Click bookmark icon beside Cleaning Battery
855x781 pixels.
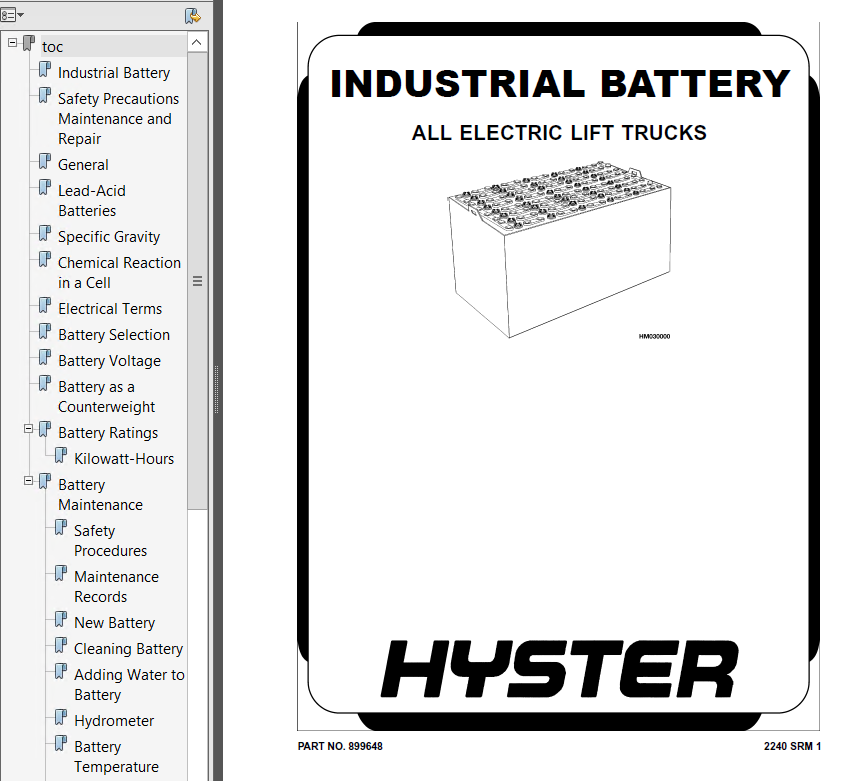pyautogui.click(x=61, y=646)
